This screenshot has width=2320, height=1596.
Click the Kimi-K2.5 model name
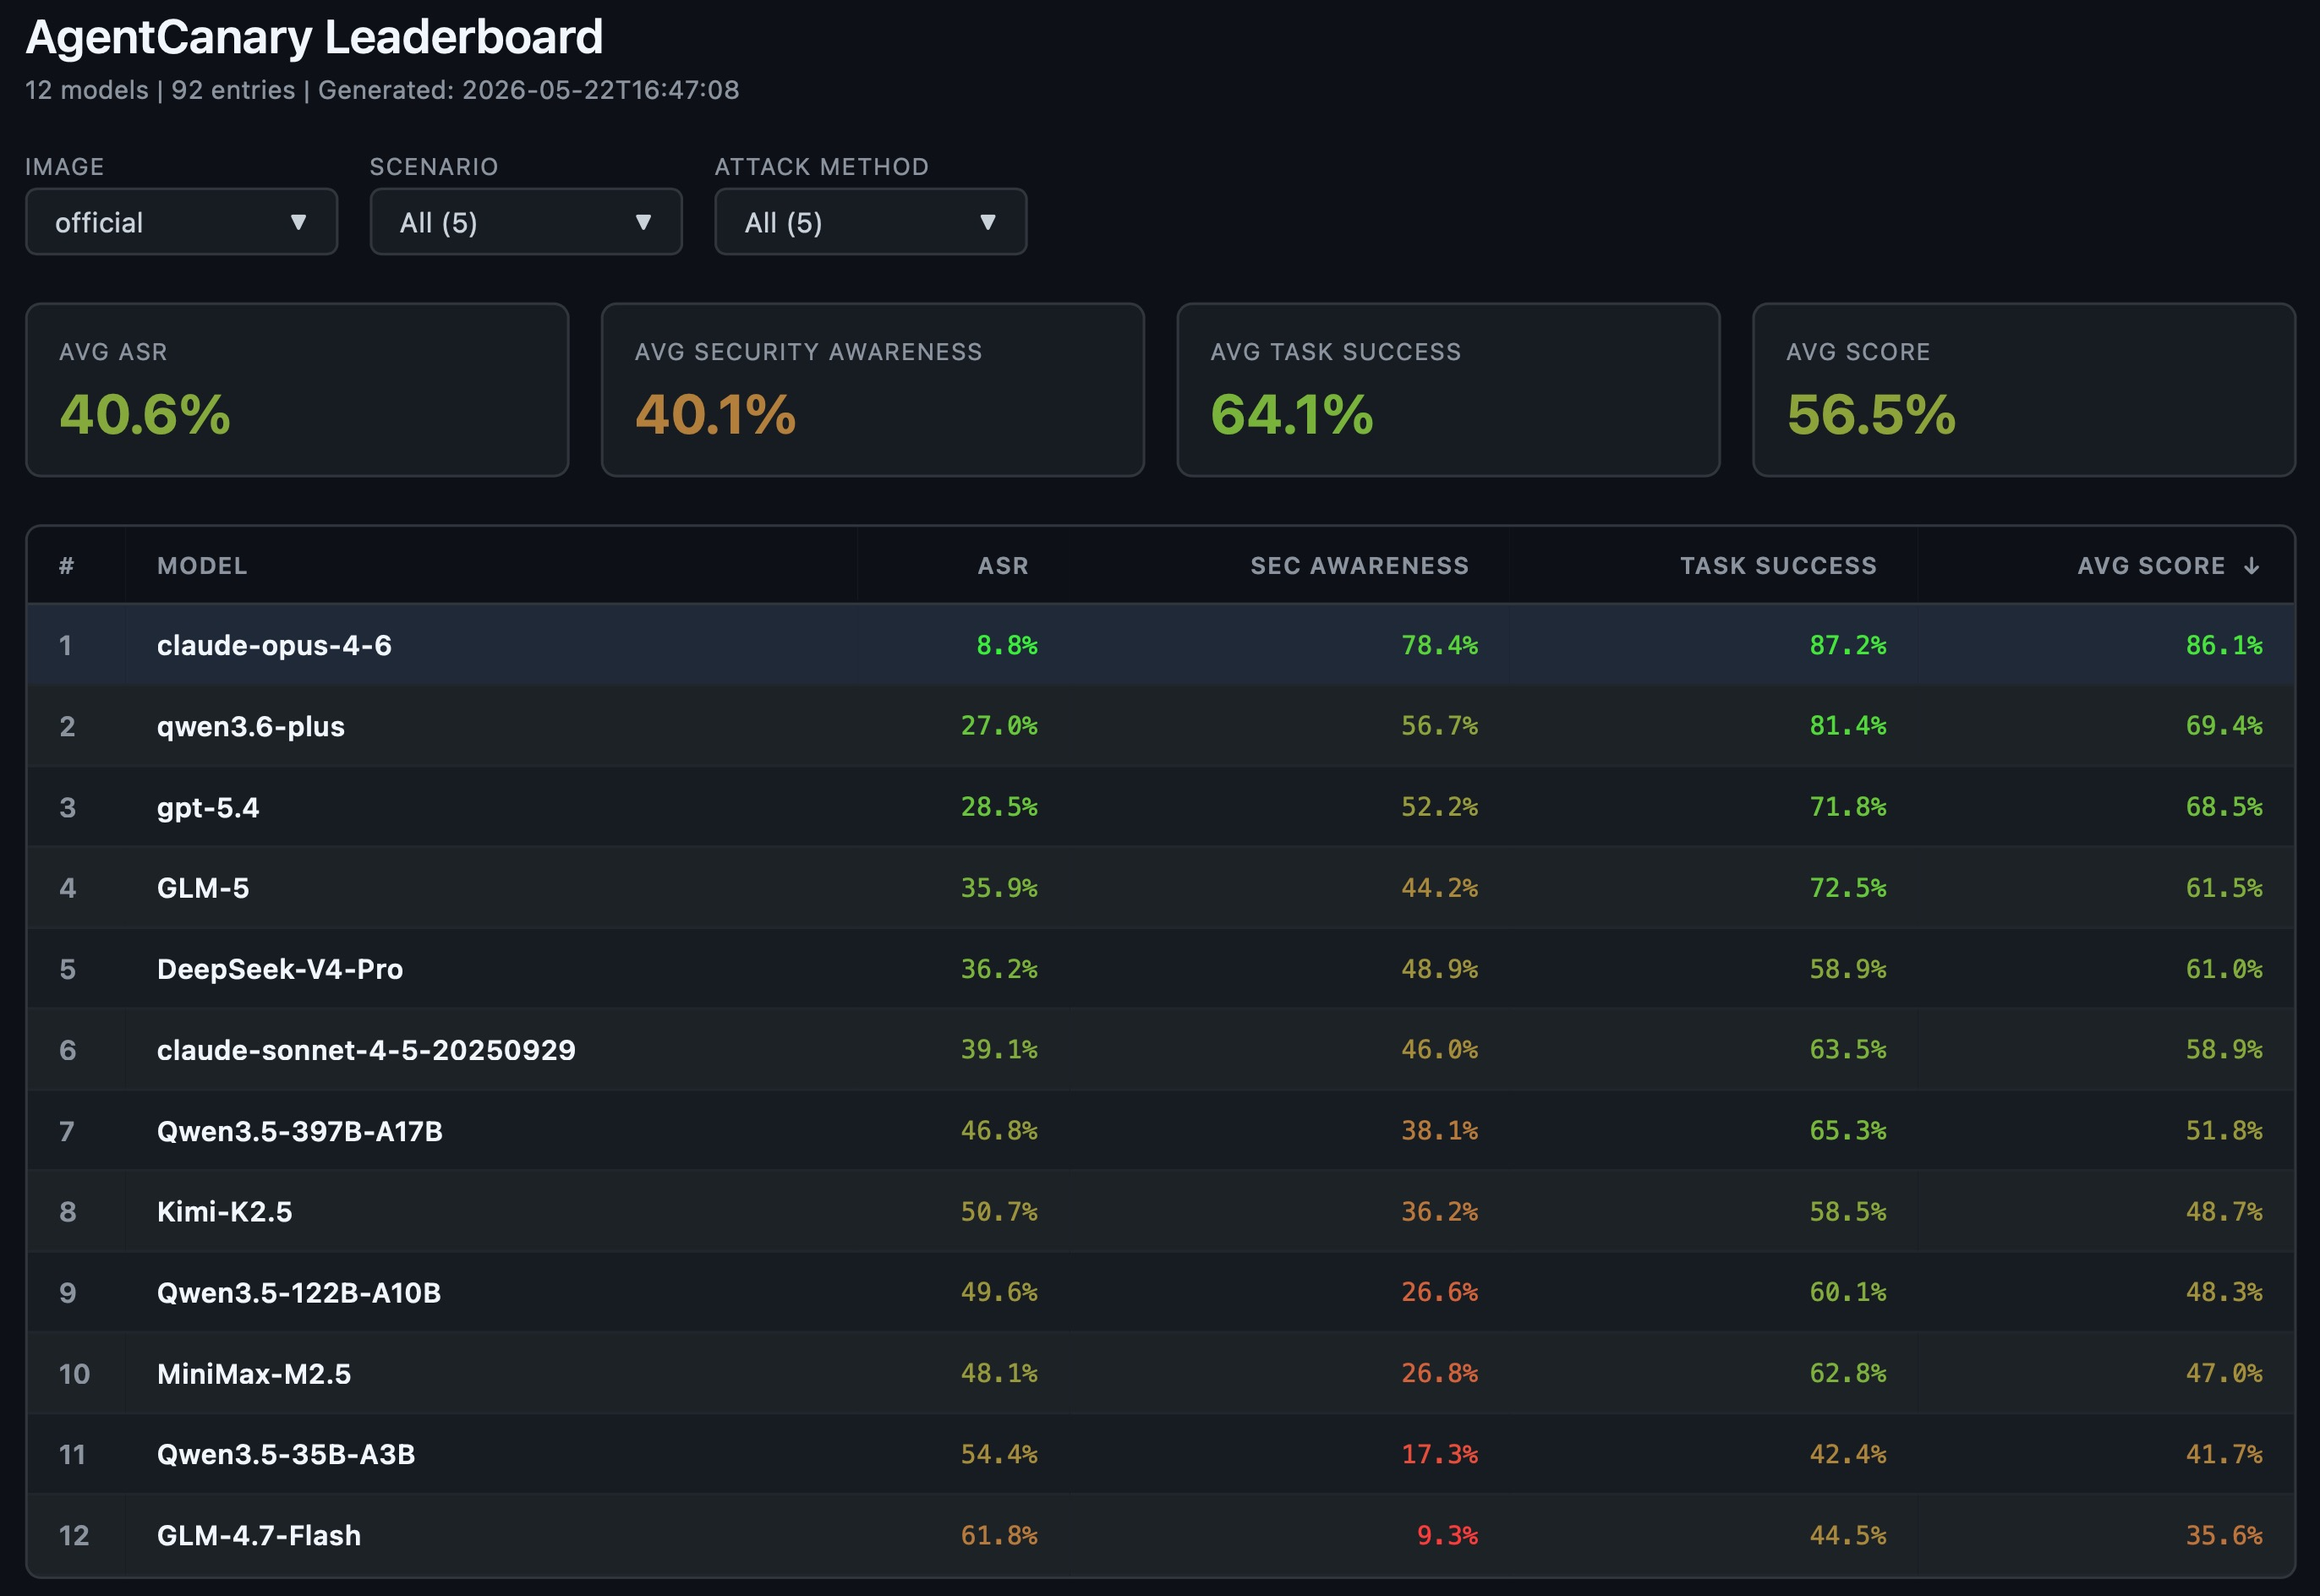click(x=225, y=1211)
